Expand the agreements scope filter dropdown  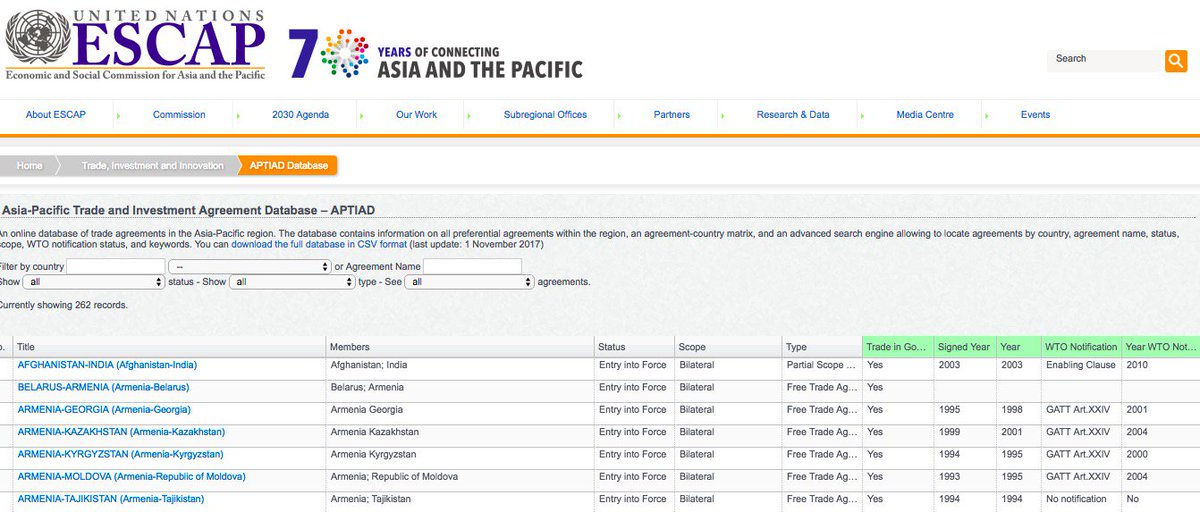click(470, 282)
